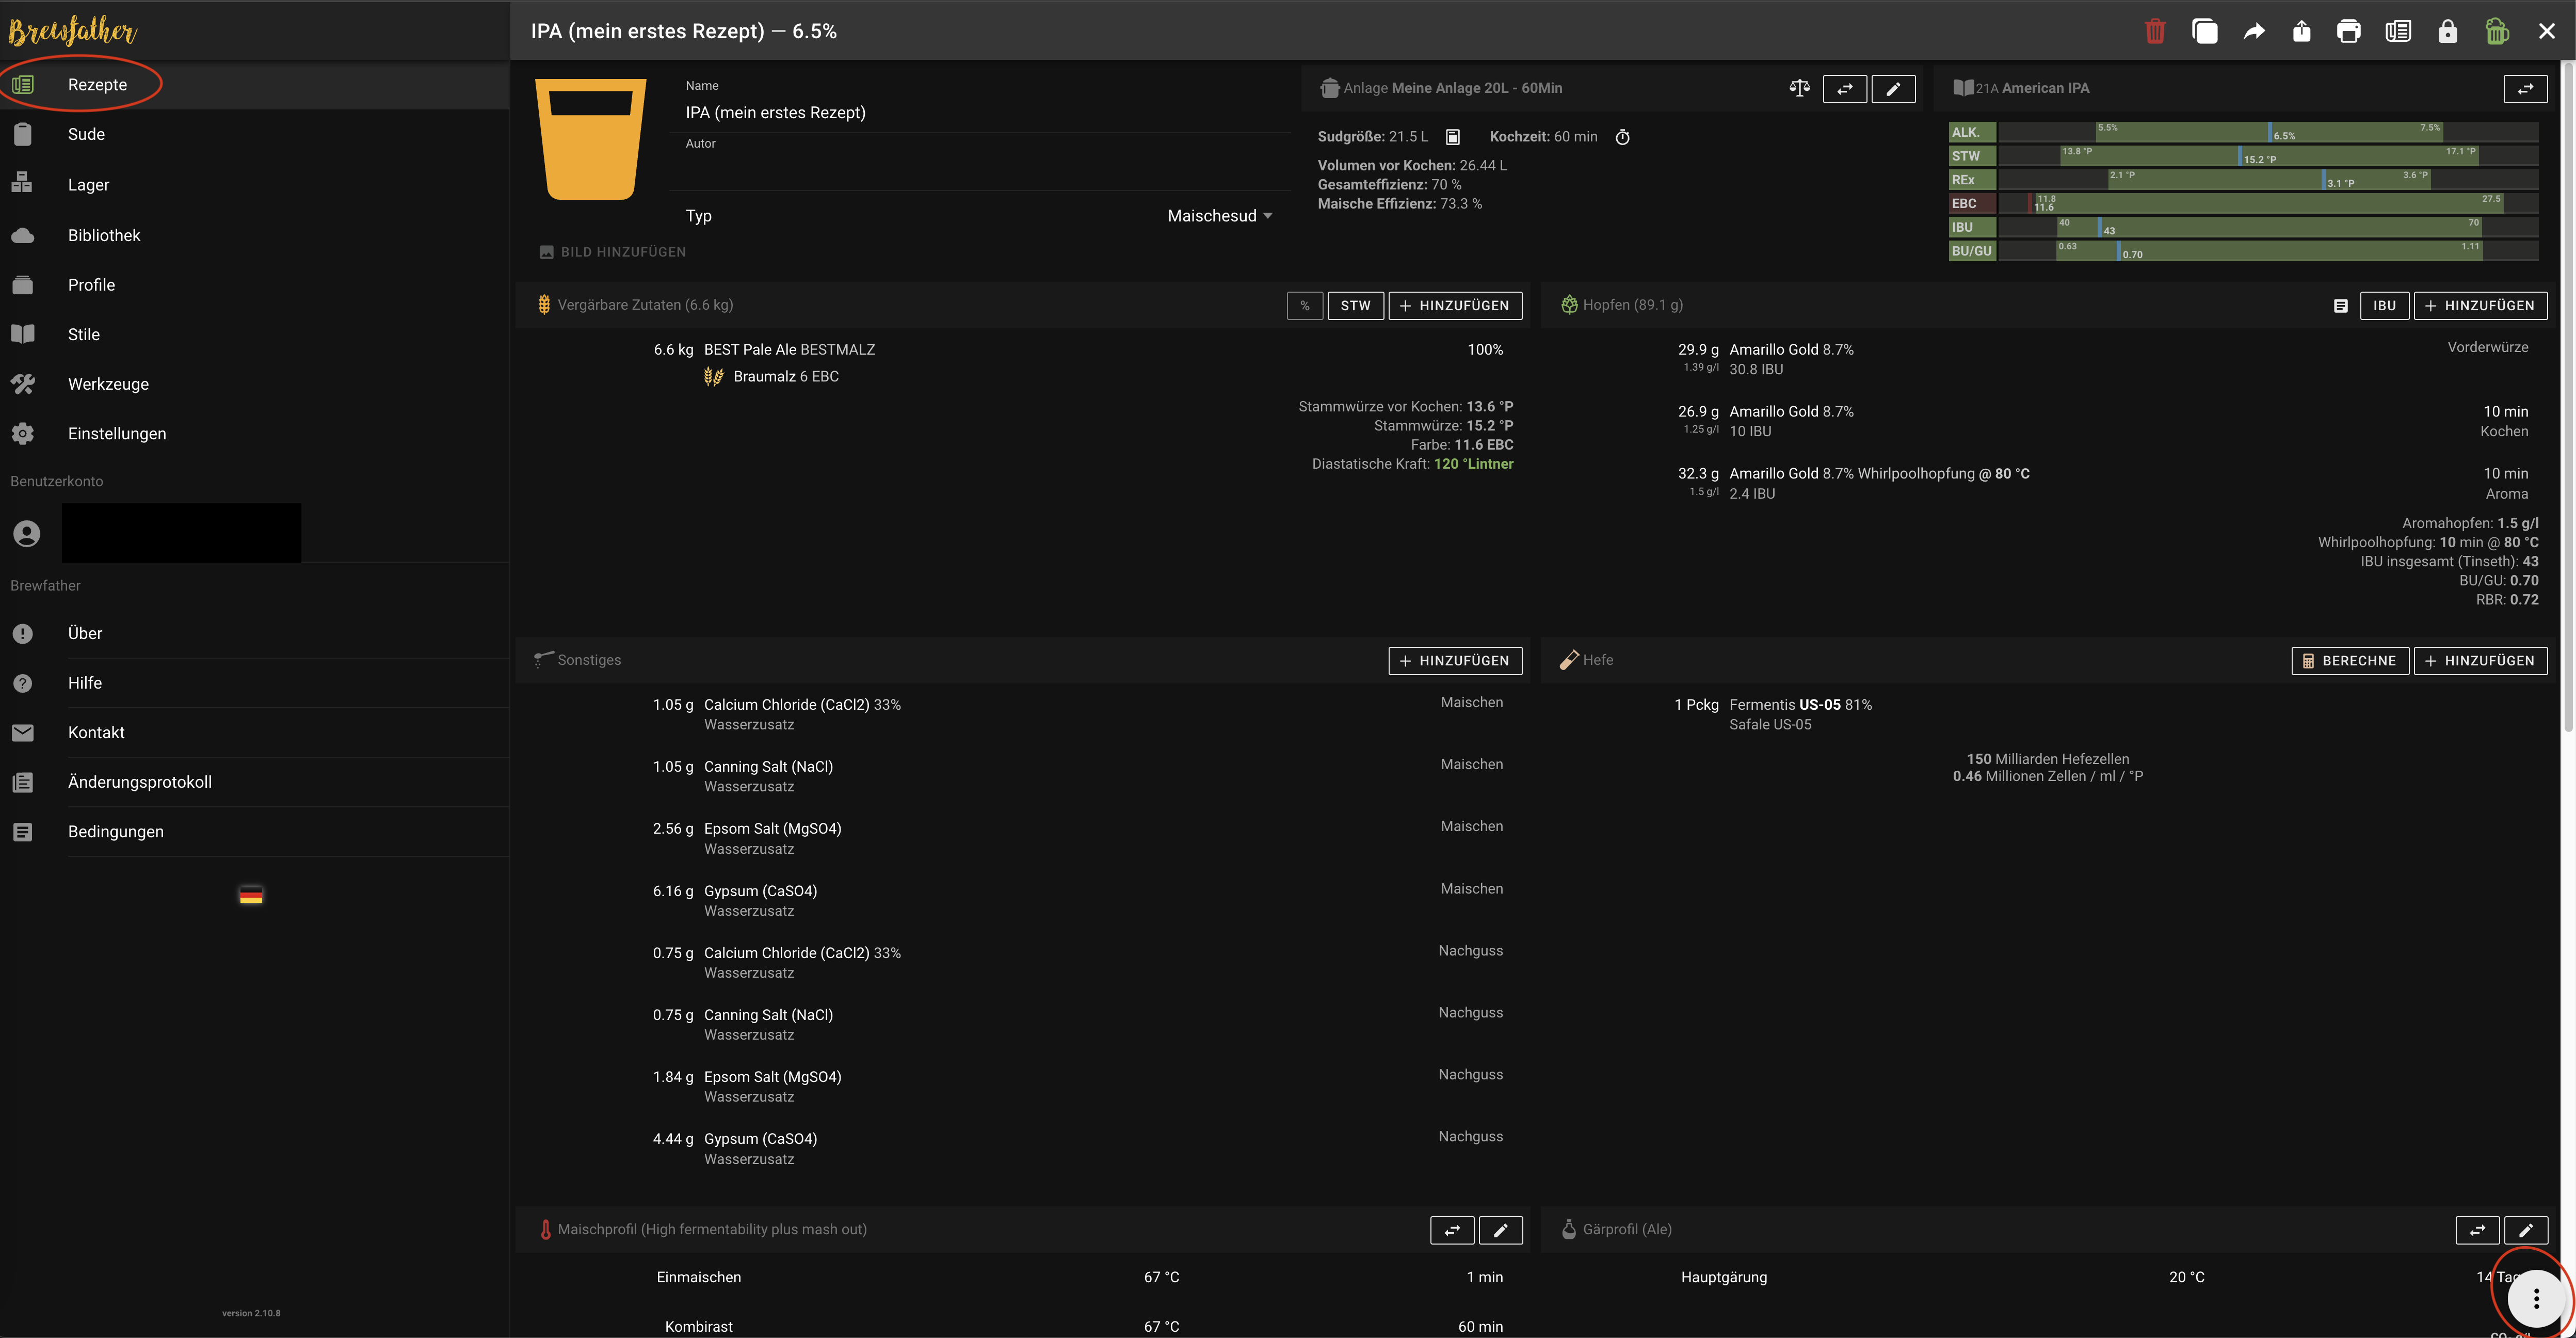Open Sude in the sidebar
Image resolution: width=2576 pixels, height=1338 pixels.
click(86, 134)
